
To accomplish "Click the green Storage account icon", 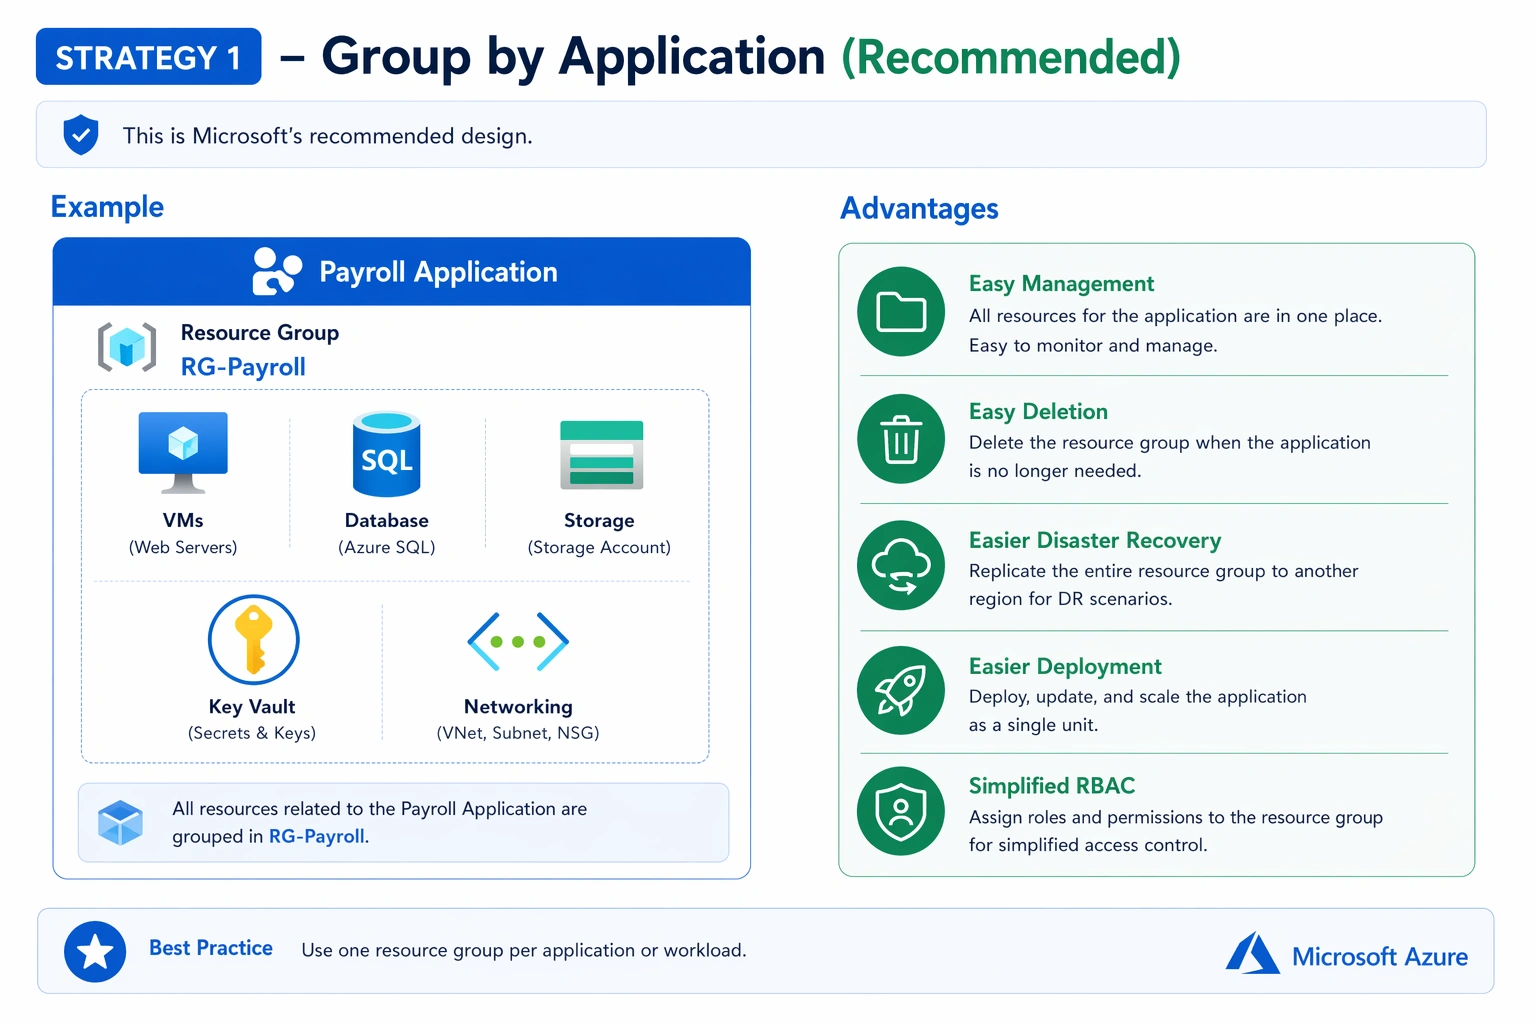I will tap(601, 455).
